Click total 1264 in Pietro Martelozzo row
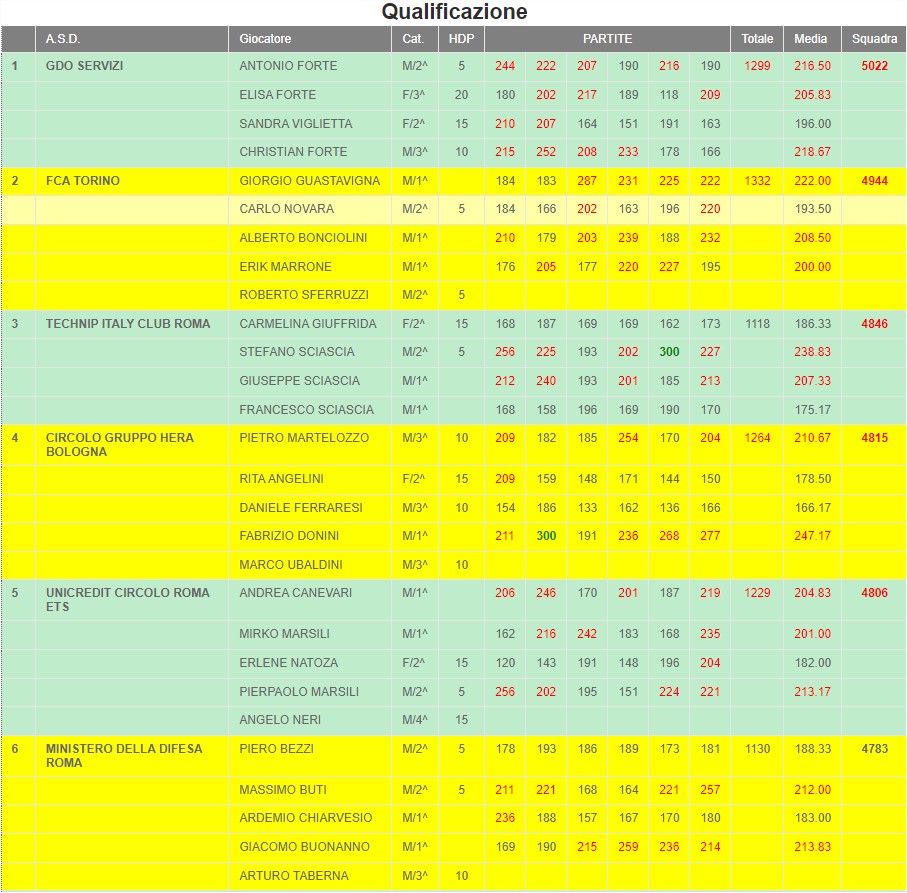 757,438
